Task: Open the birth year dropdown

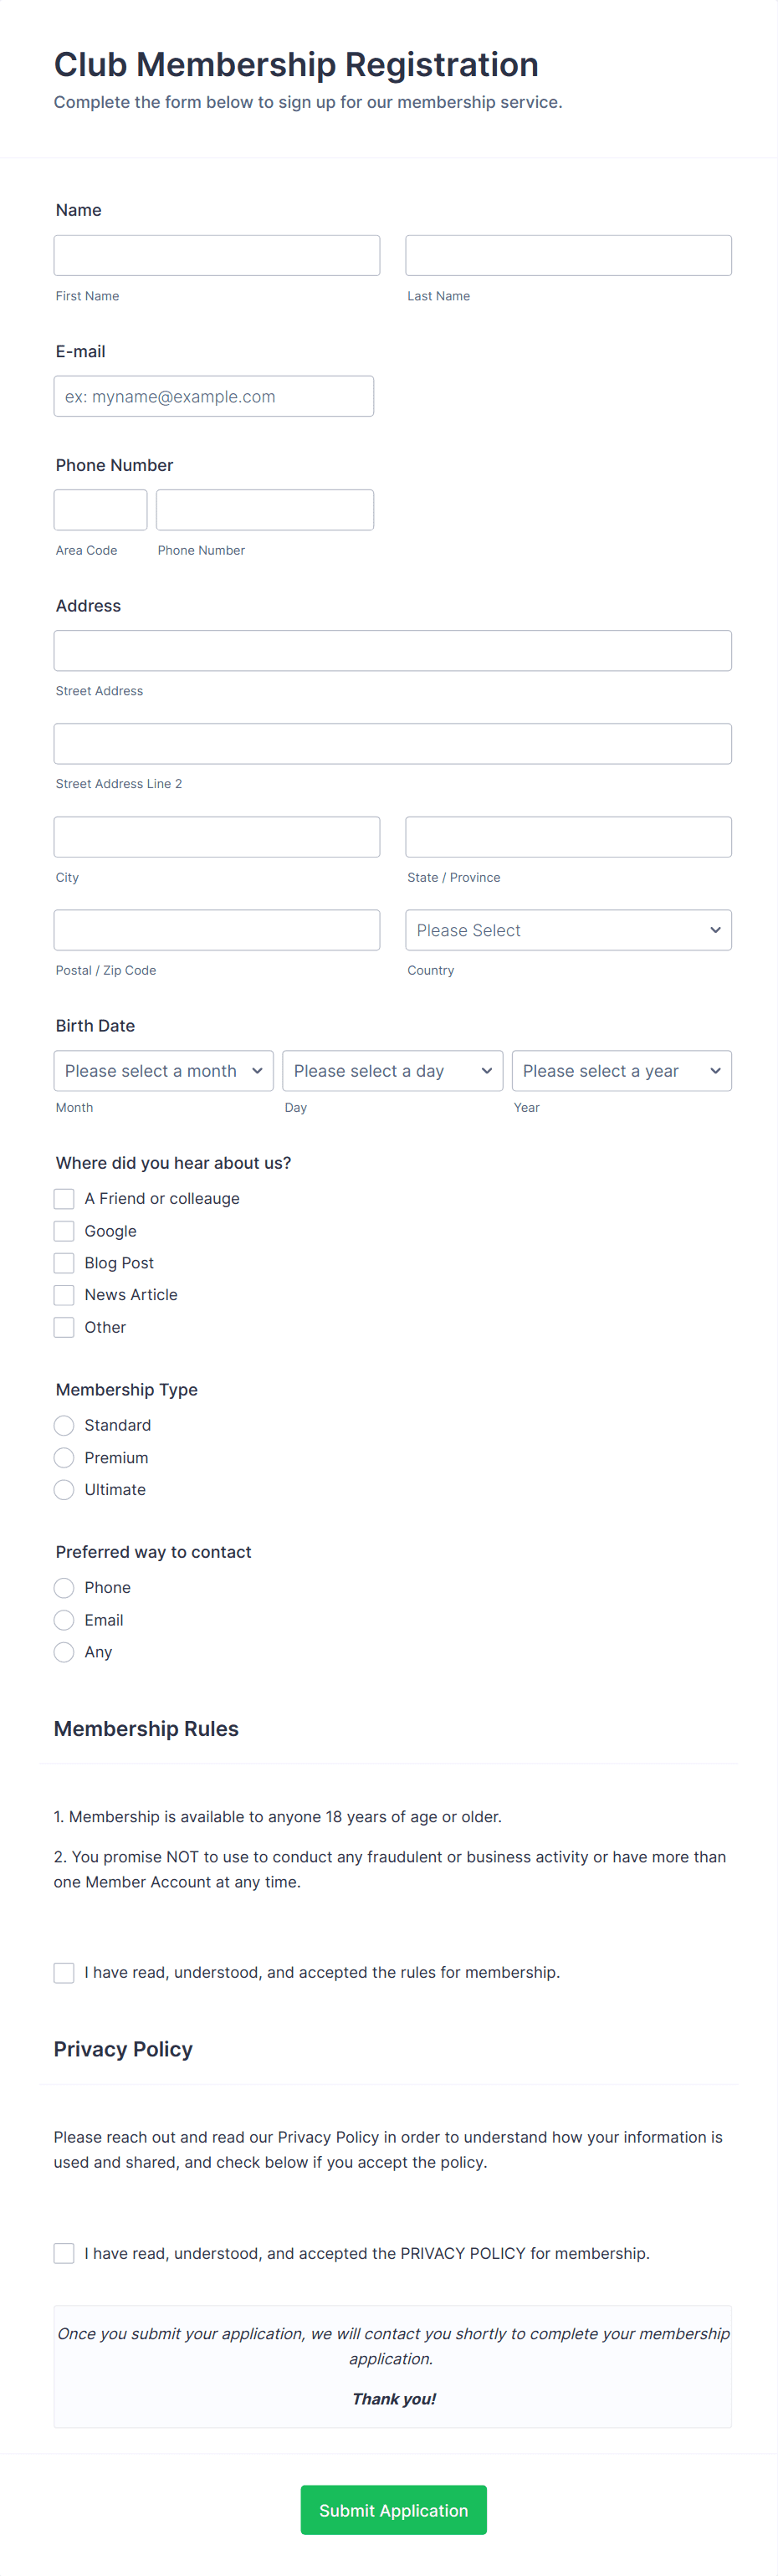Action: pos(621,1070)
